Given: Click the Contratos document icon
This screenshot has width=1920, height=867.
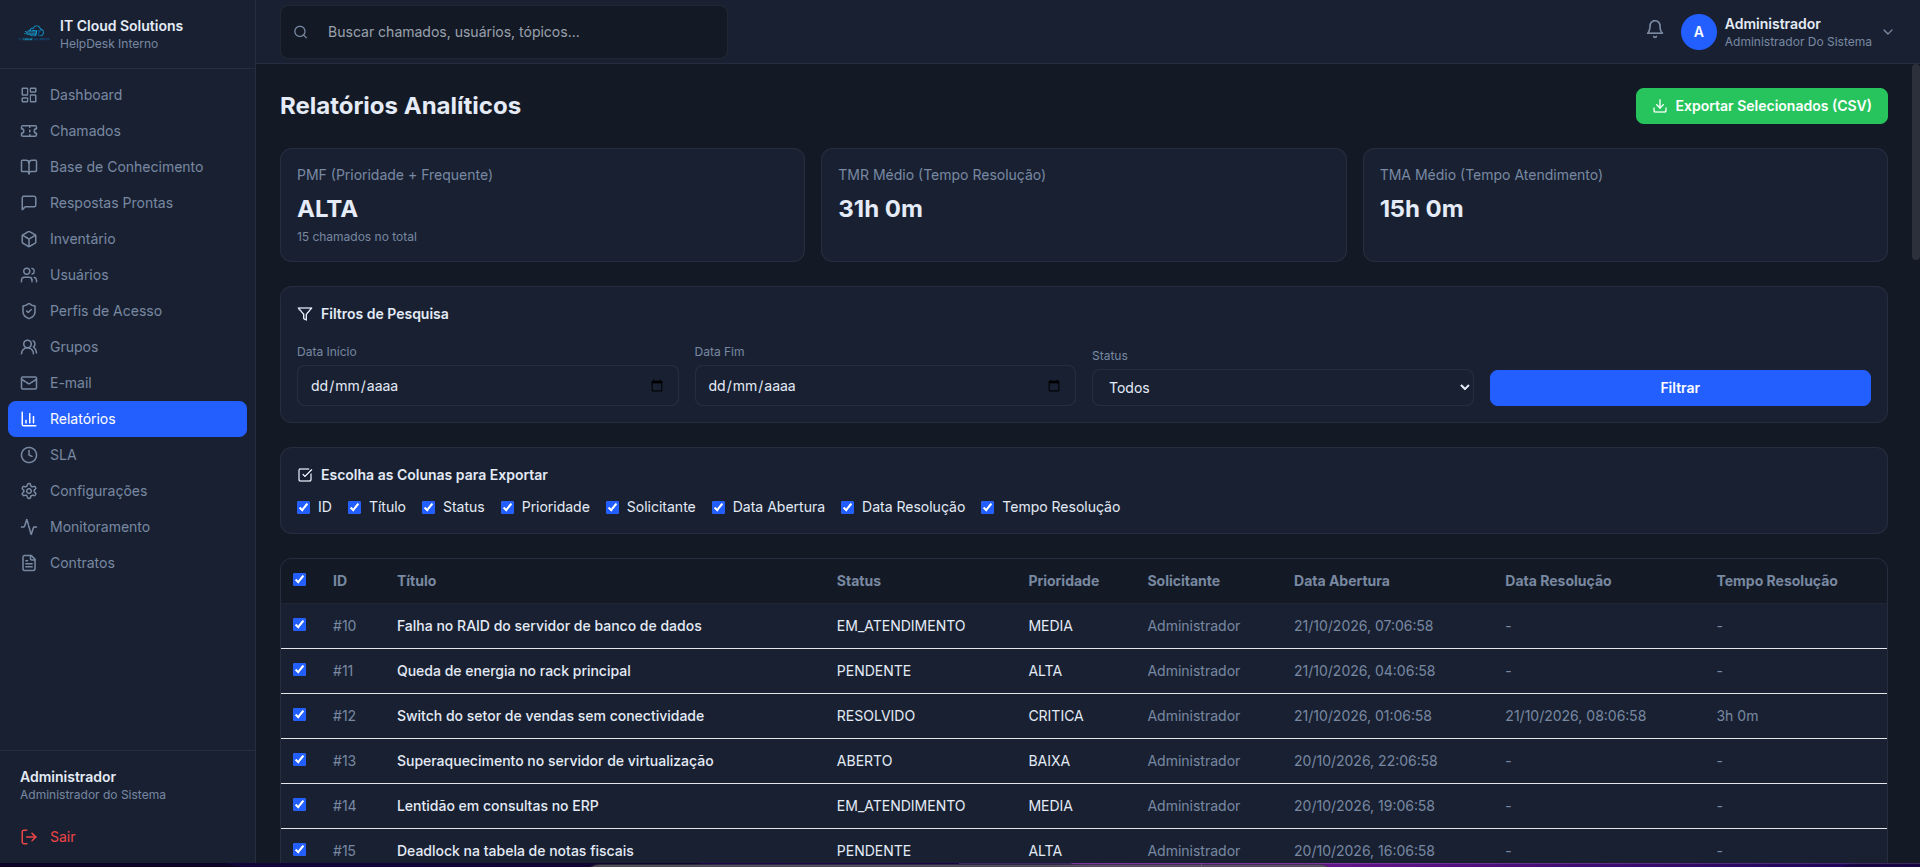Looking at the screenshot, I should point(29,563).
